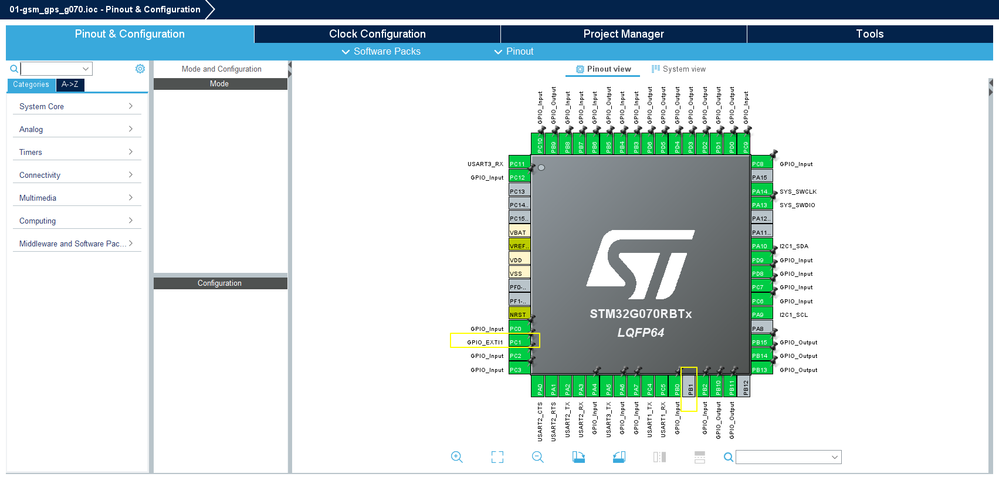Click the LQFP64 package label
999x480 pixels.
(640, 333)
